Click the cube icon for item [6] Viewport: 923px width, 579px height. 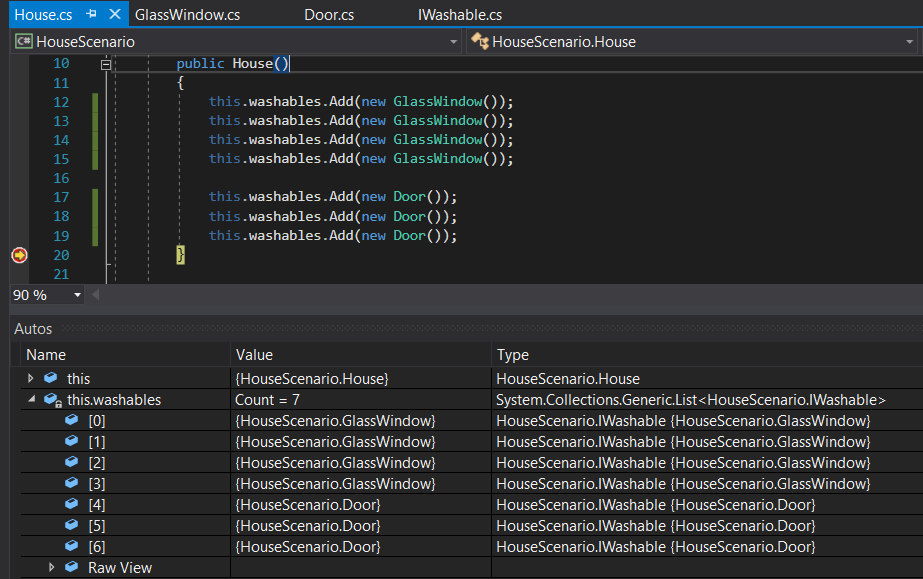pos(72,546)
